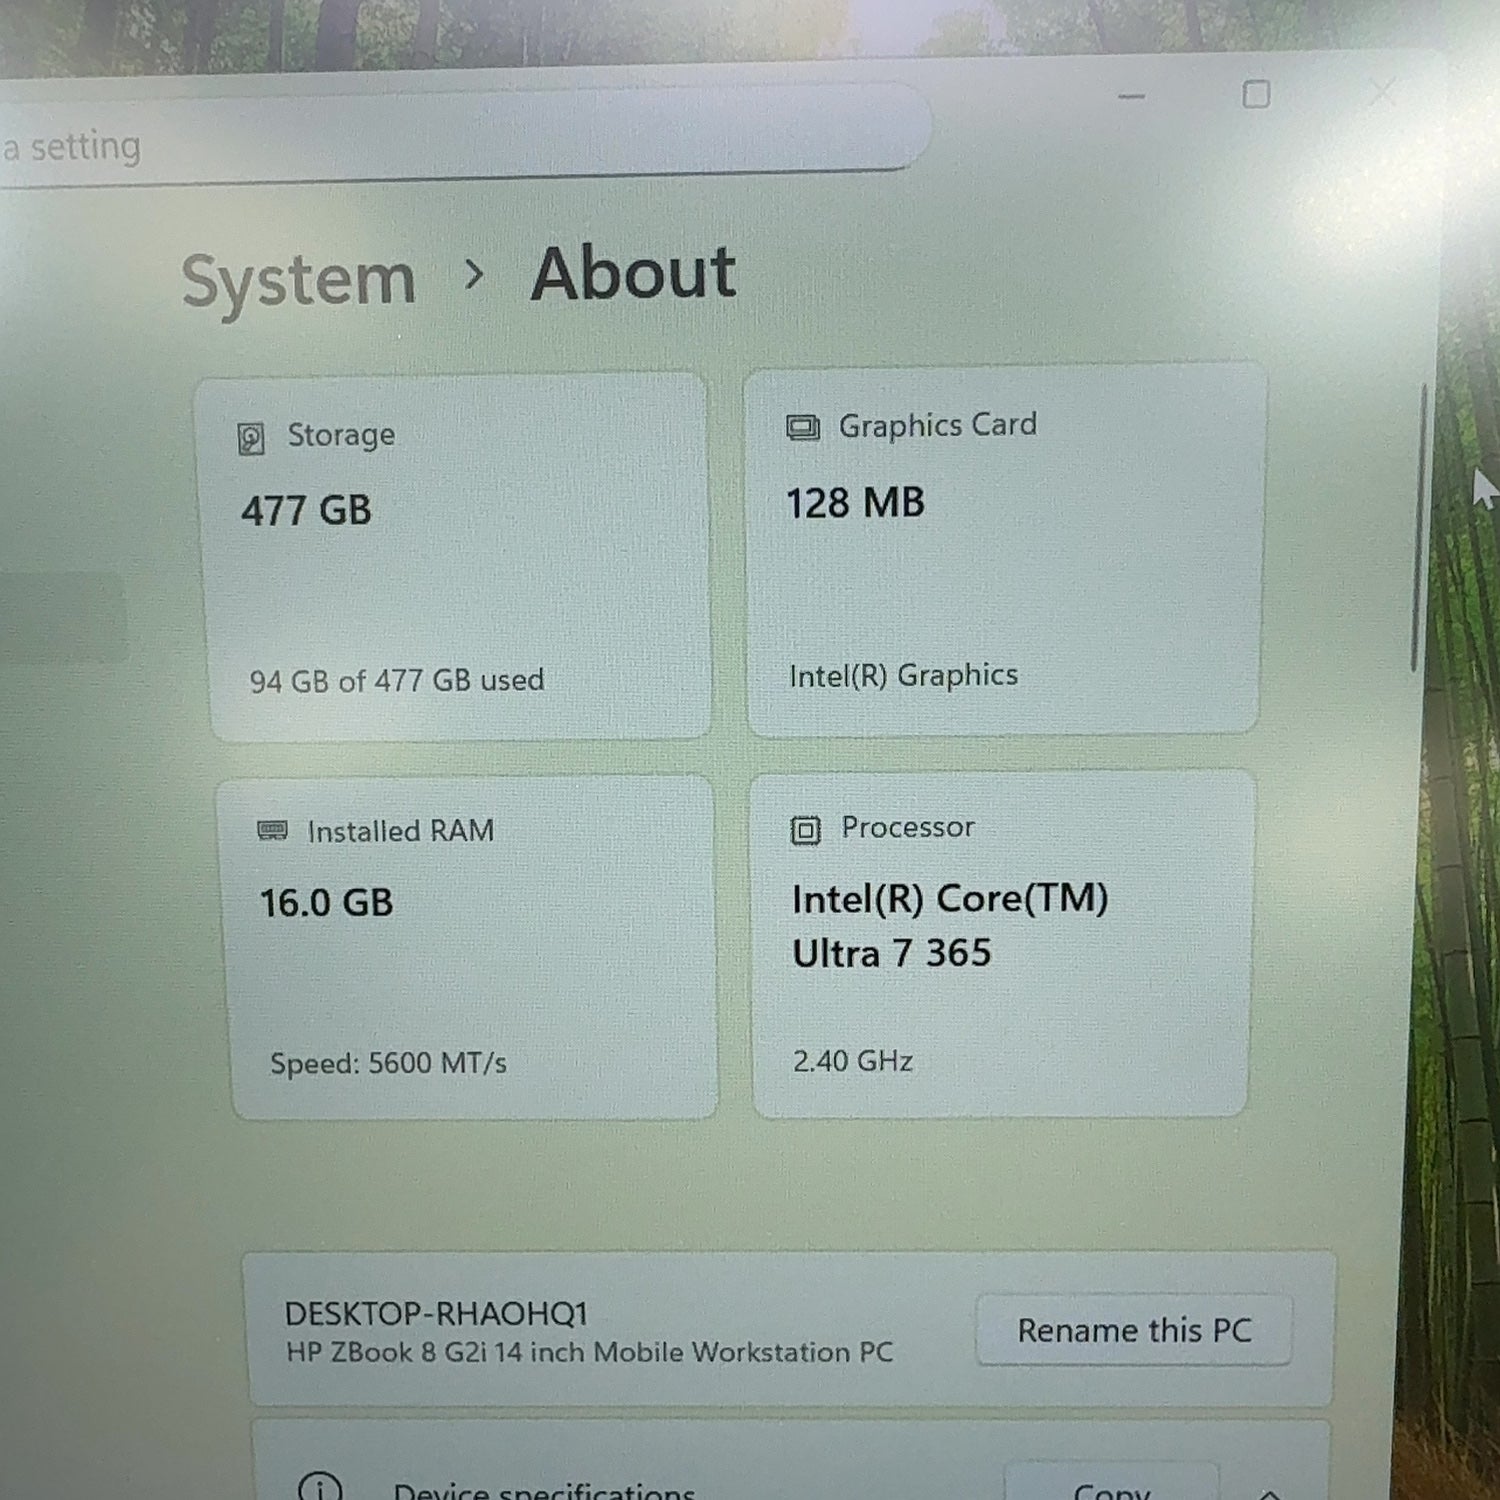Open the Graphics Card 128 MB card
The height and width of the screenshot is (1500, 1500).
pos(1005,550)
